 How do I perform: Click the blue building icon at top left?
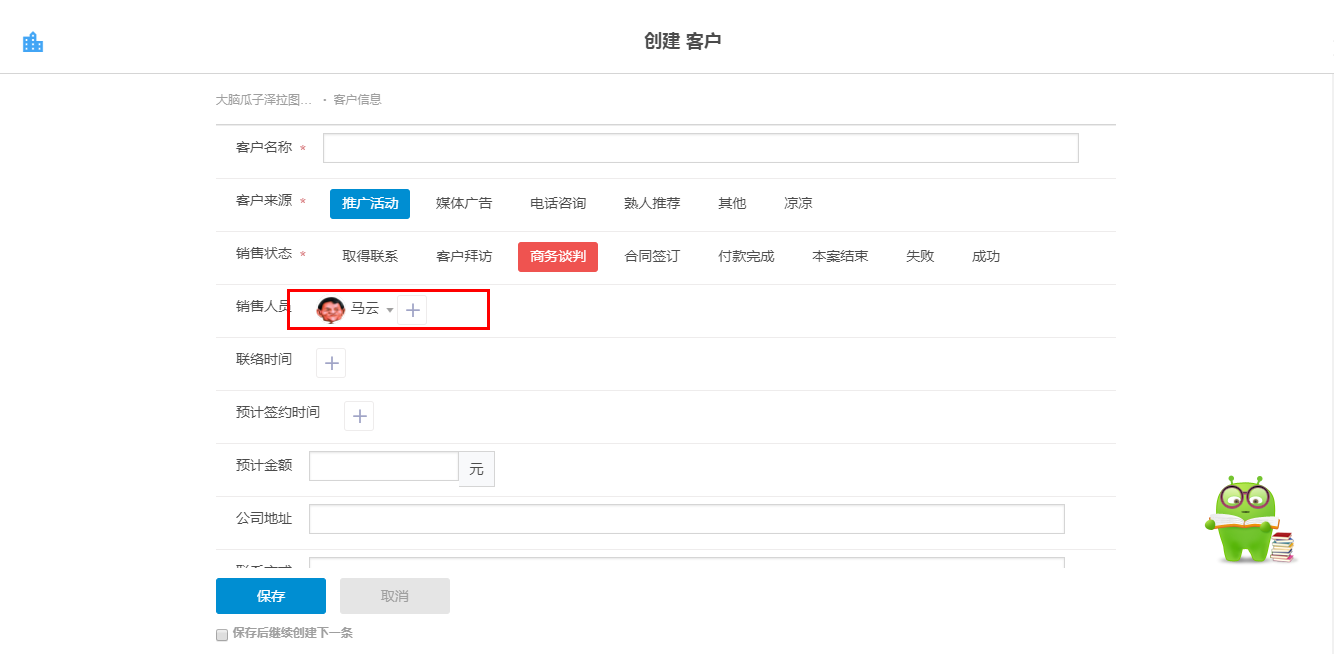[x=33, y=42]
